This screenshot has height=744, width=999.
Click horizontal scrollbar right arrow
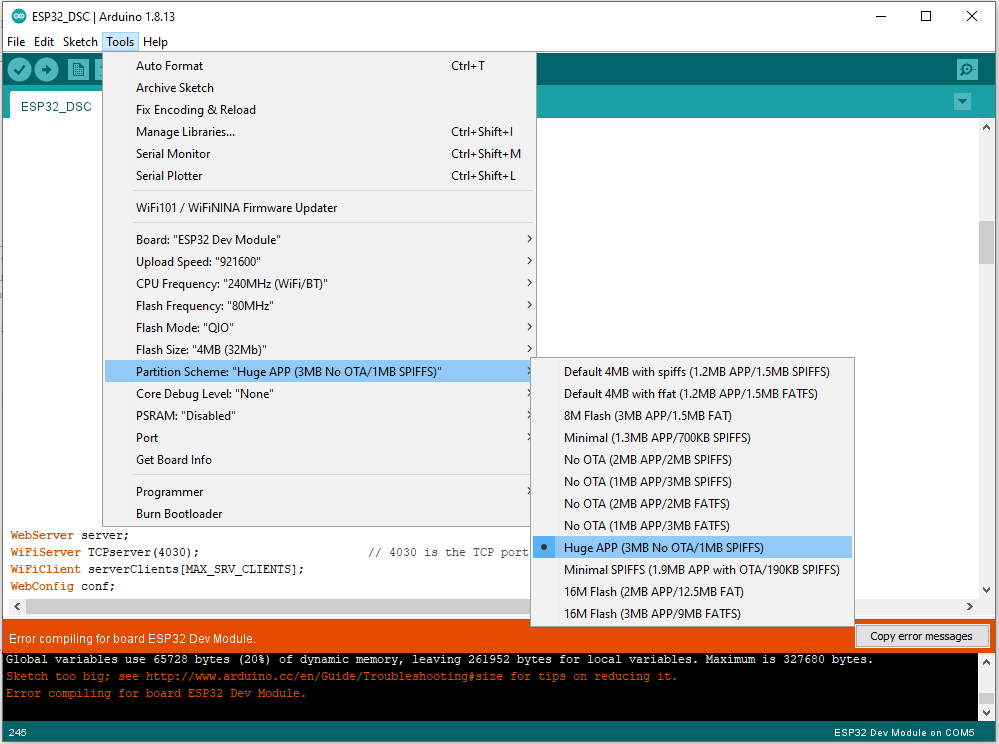point(970,606)
